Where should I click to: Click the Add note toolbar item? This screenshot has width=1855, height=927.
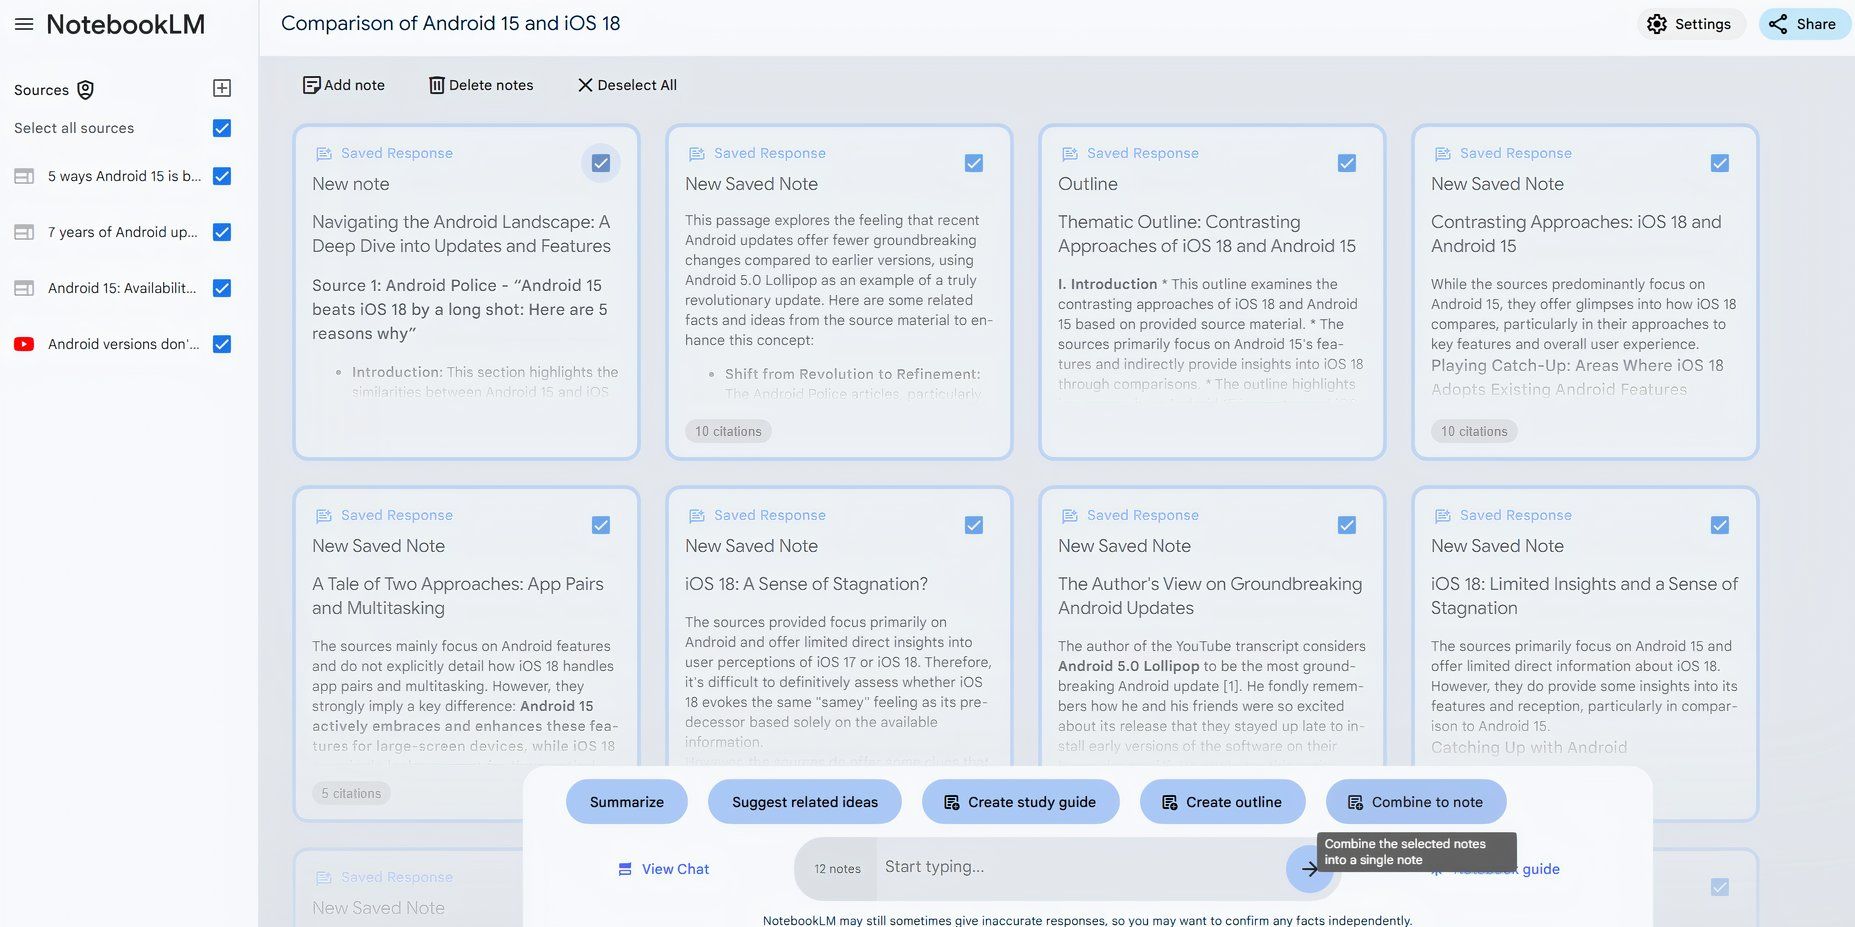(x=344, y=85)
